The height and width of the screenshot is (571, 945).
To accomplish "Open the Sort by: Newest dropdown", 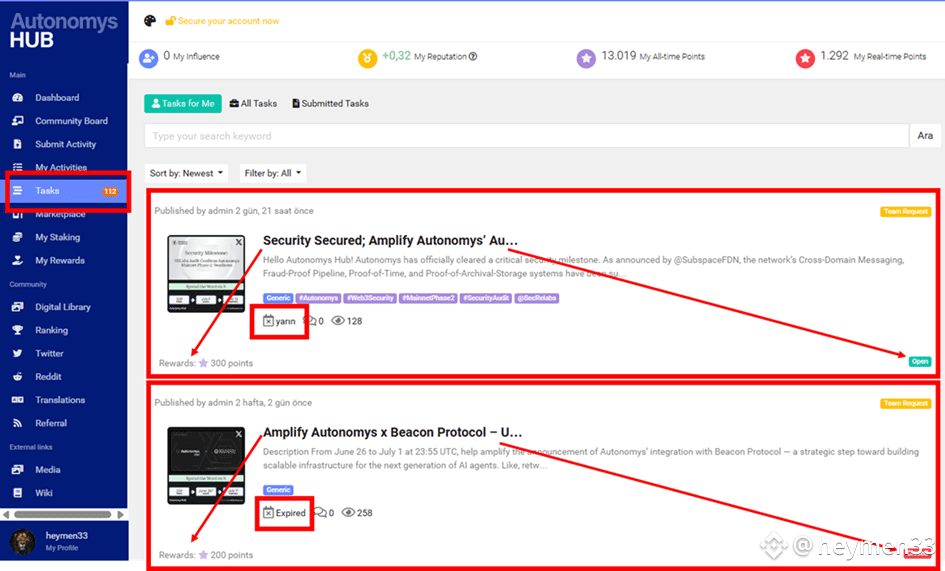I will [186, 174].
